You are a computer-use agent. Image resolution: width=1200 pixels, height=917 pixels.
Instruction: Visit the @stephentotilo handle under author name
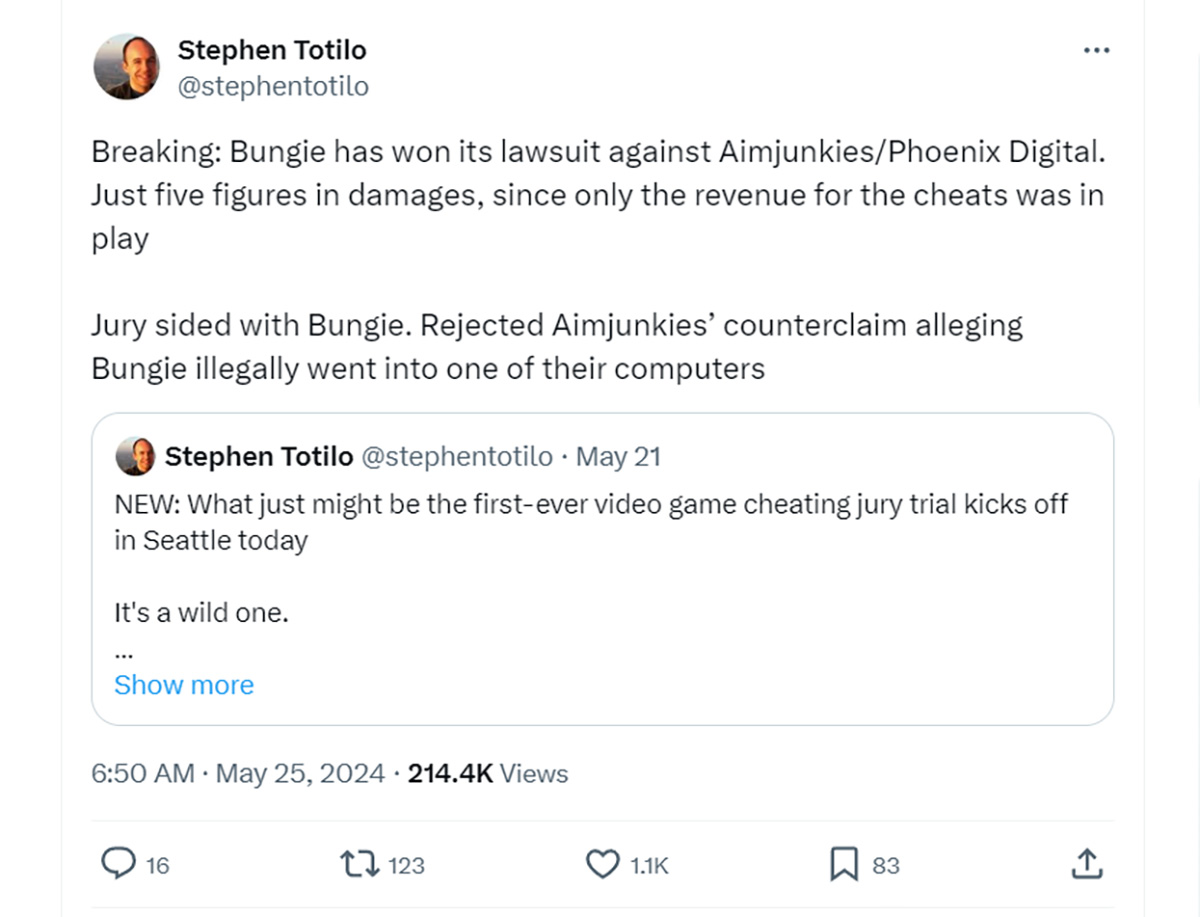tap(273, 87)
